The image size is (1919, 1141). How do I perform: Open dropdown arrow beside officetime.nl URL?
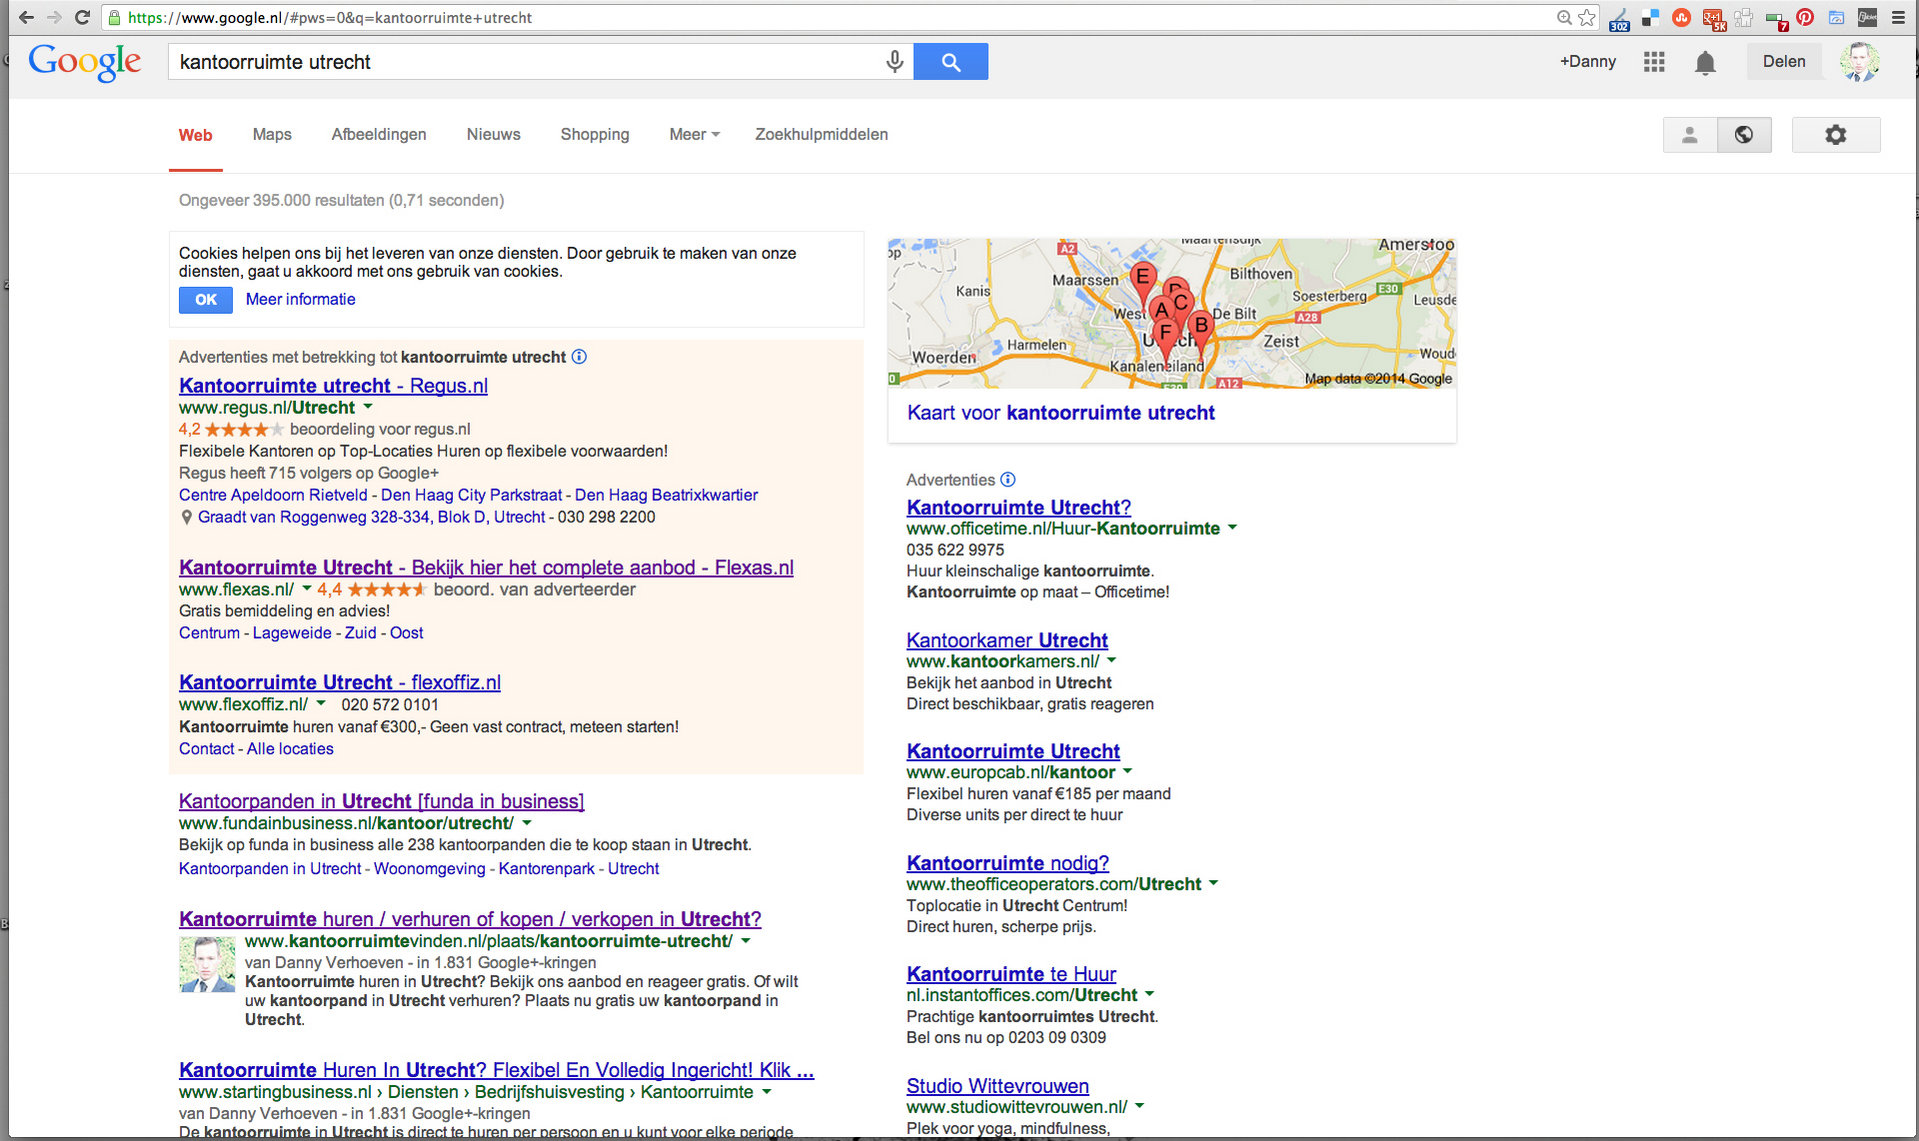point(1233,528)
